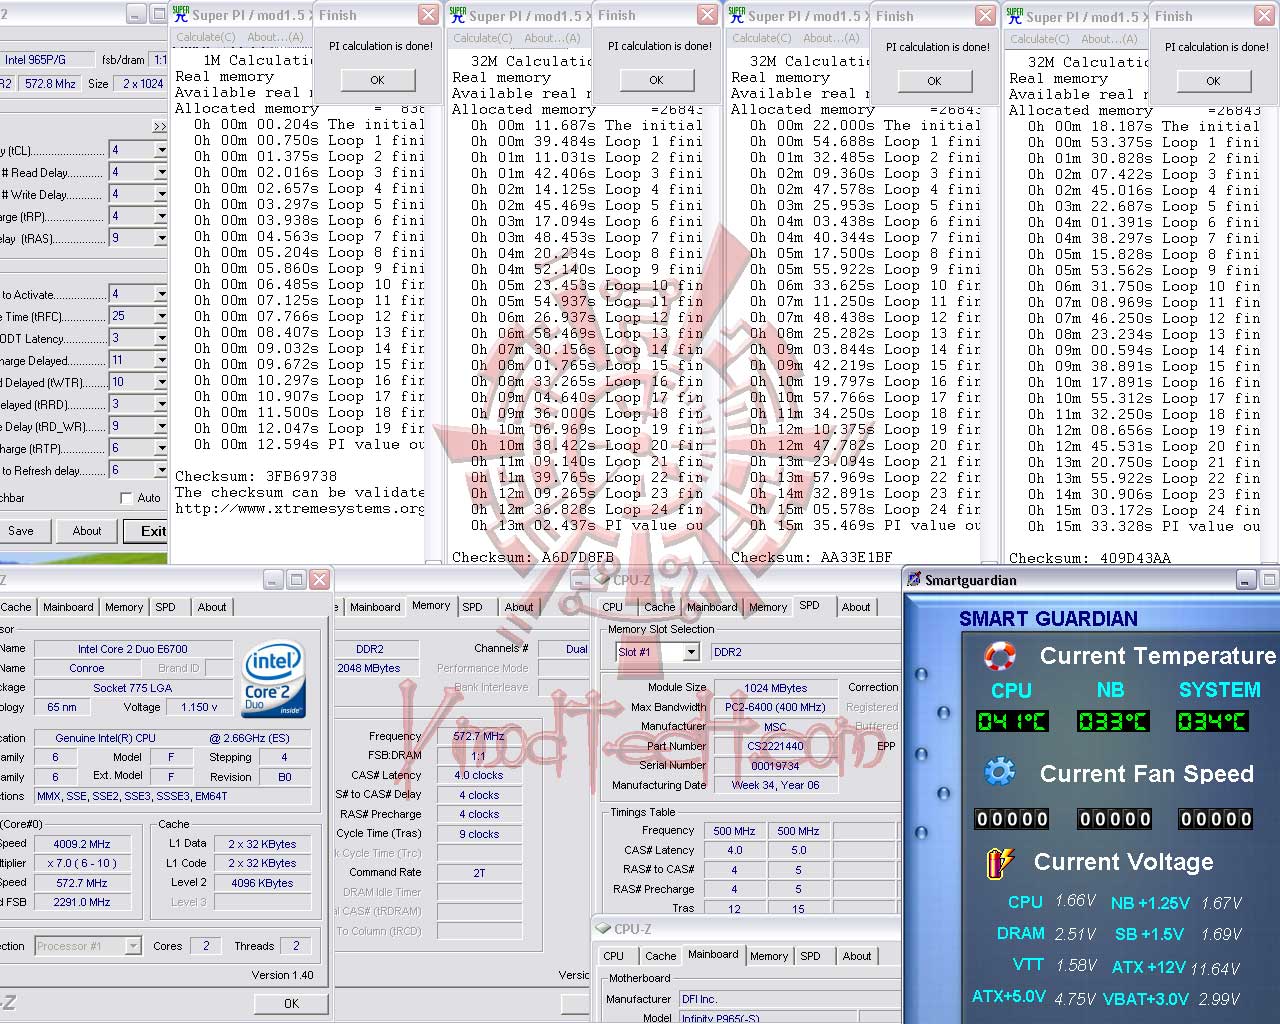Viewport: 1280px width, 1024px height.
Task: Click the Super PI title icon above checksum A6D7D8FB
Action: tap(457, 14)
